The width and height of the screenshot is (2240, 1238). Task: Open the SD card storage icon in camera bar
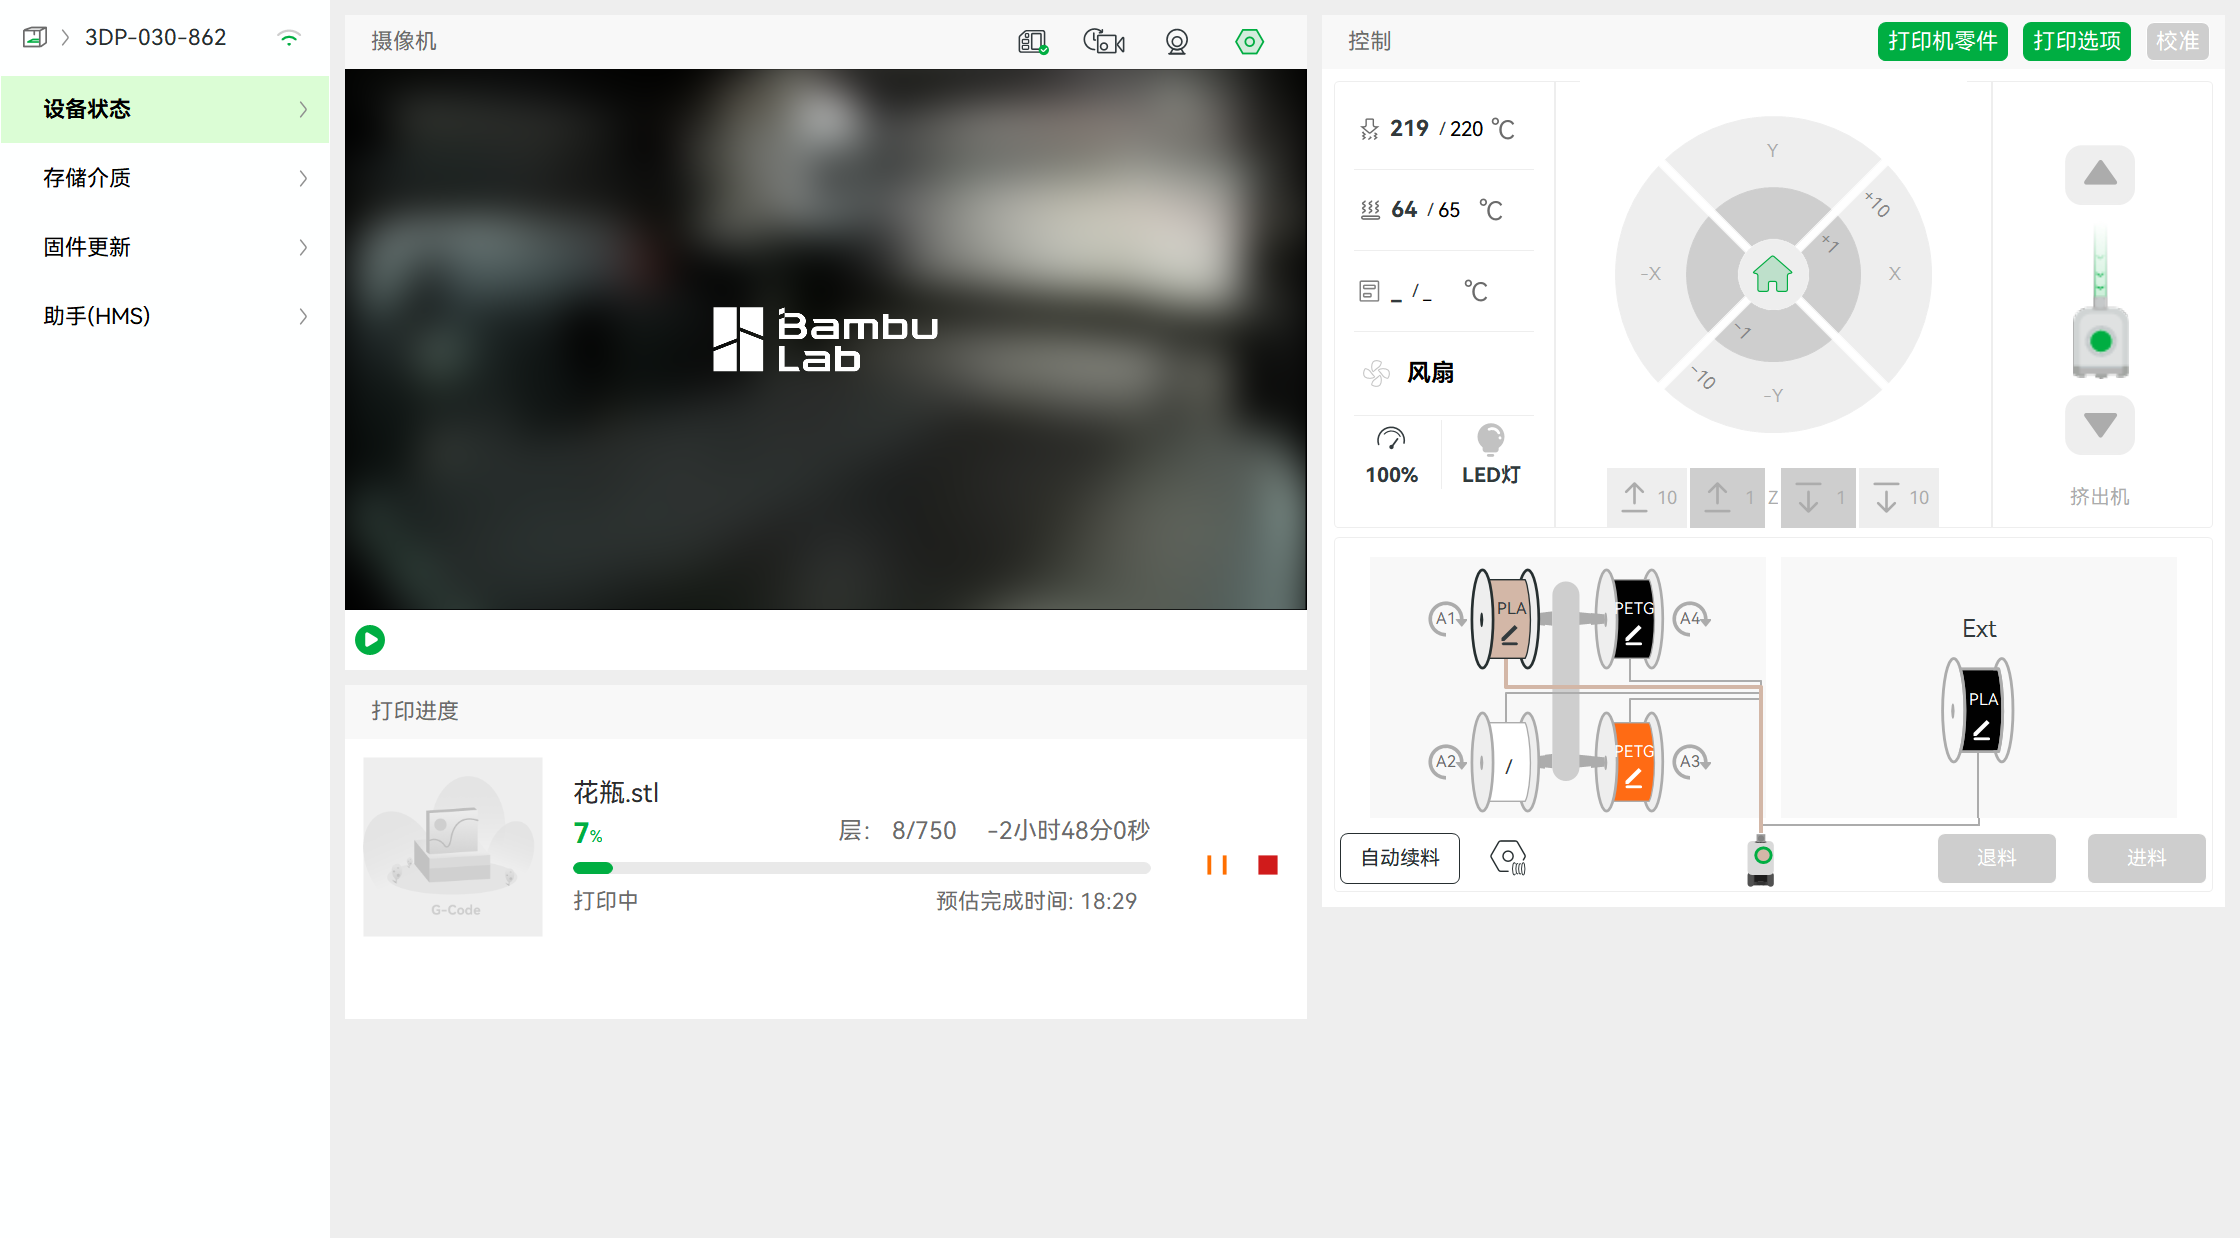(1033, 42)
